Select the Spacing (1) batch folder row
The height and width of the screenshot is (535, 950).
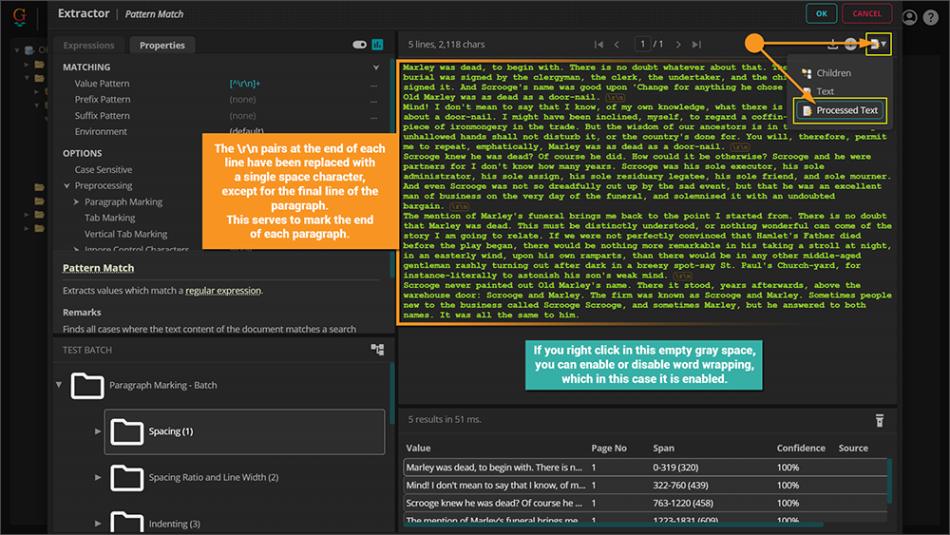pos(245,432)
